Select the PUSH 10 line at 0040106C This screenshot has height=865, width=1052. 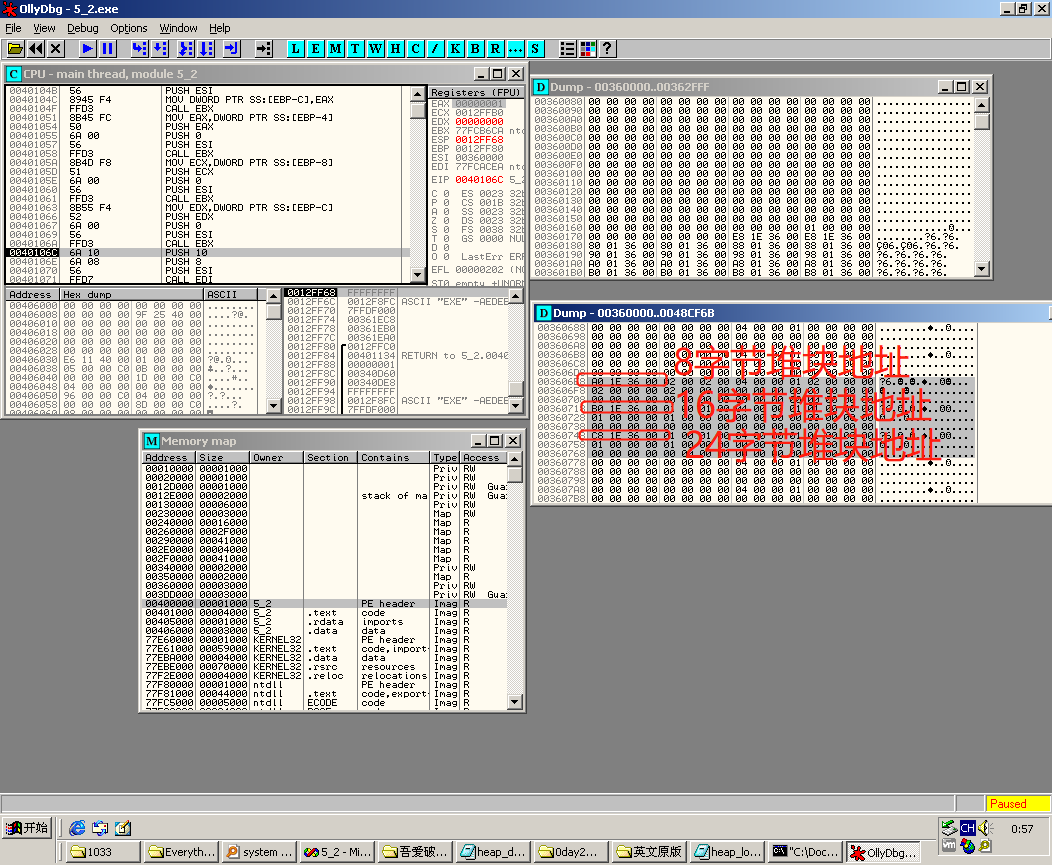click(x=207, y=253)
